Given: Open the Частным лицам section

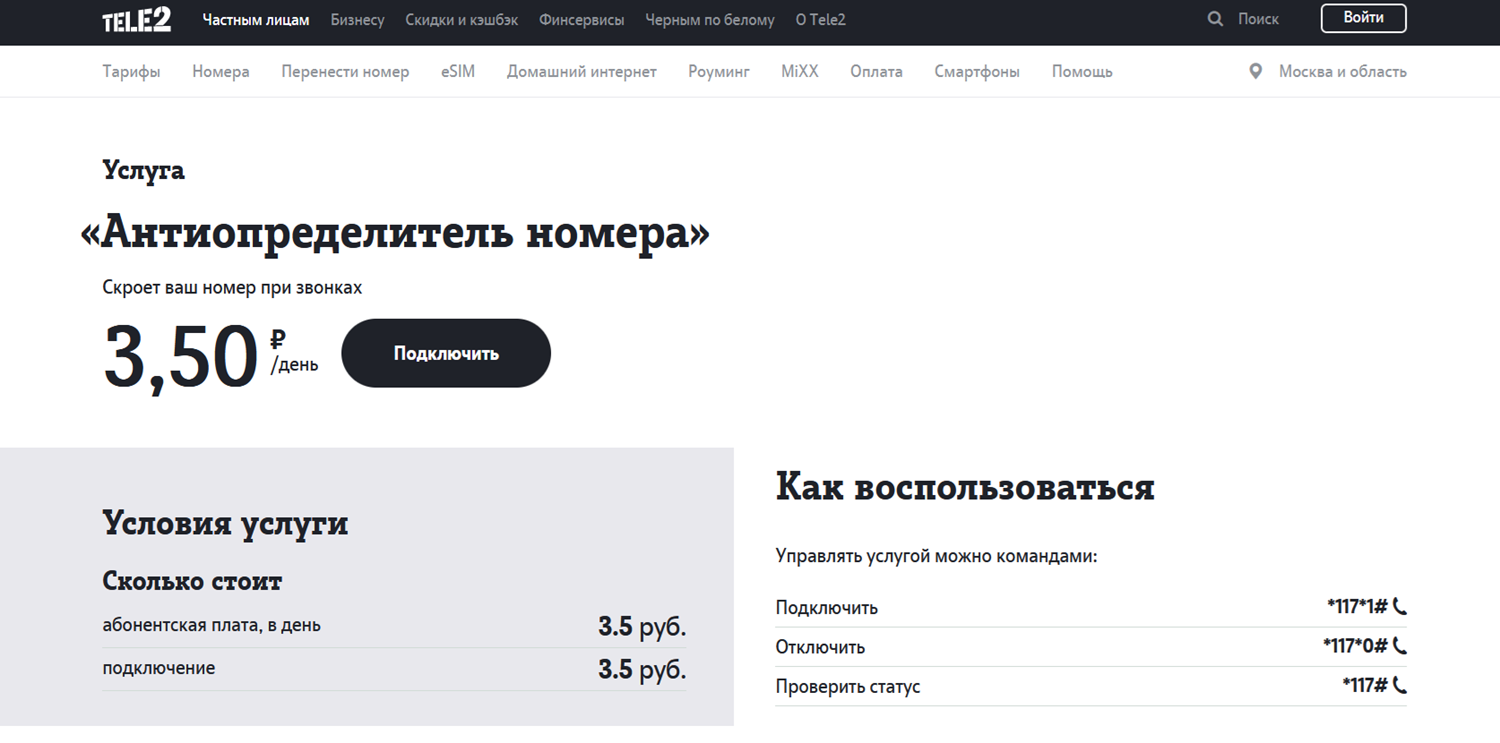Looking at the screenshot, I should pos(256,20).
